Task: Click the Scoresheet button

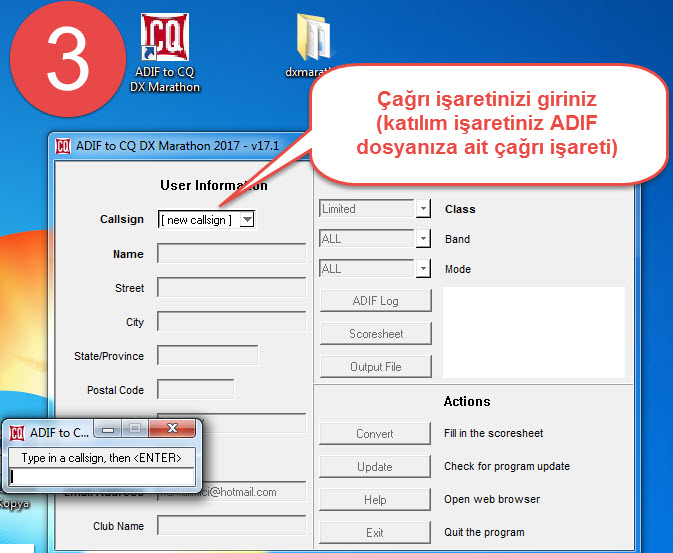Action: click(x=376, y=334)
